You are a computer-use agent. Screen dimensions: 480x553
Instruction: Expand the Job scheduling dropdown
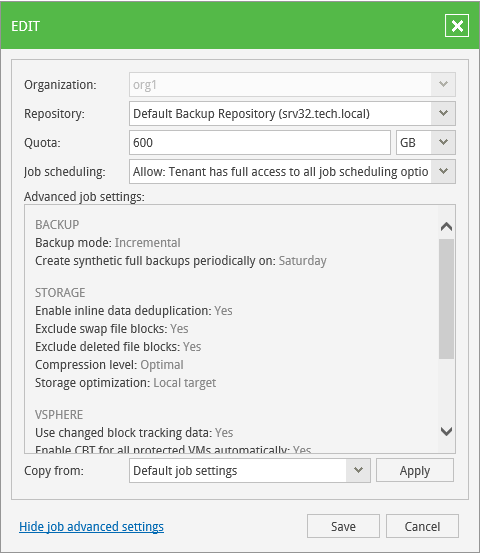click(x=443, y=171)
